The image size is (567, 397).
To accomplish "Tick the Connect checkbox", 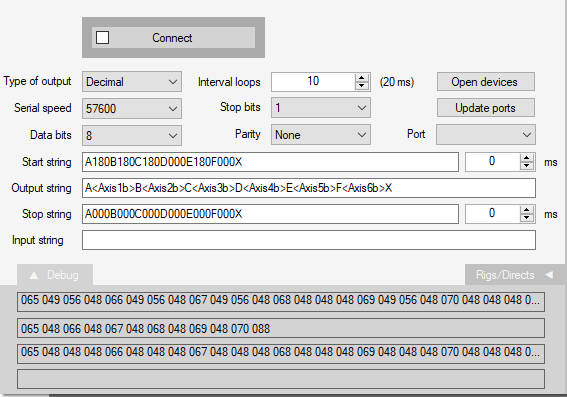I will pyautogui.click(x=102, y=38).
